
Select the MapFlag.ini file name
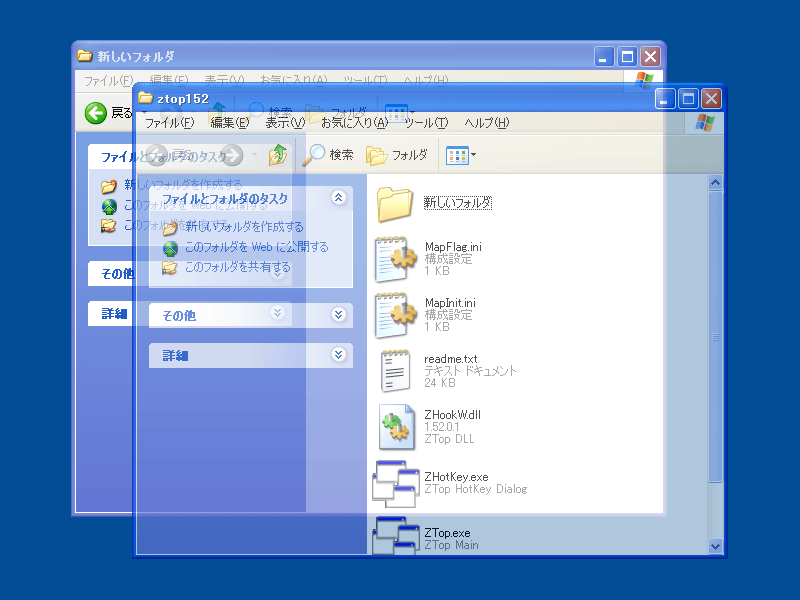pyautogui.click(x=453, y=247)
